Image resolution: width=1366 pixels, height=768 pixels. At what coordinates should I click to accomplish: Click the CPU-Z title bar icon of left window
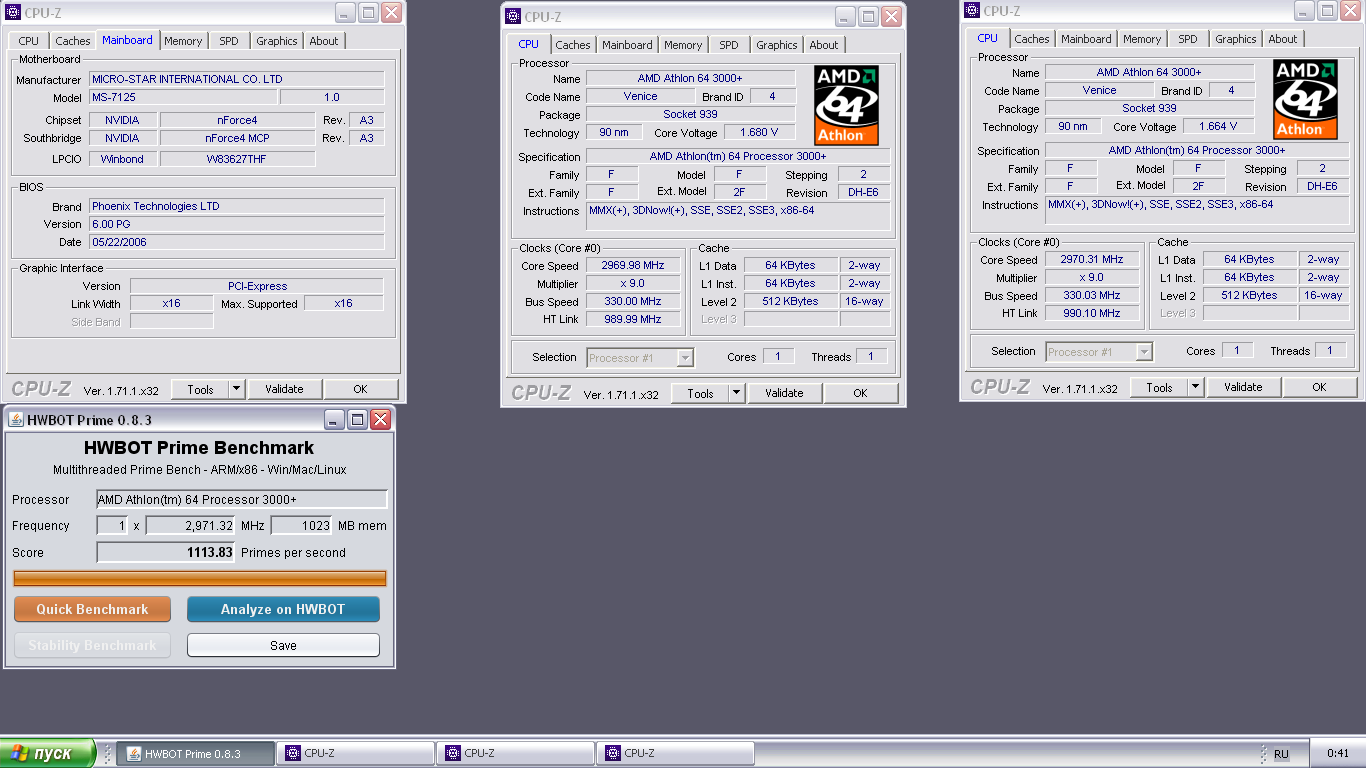(x=14, y=13)
